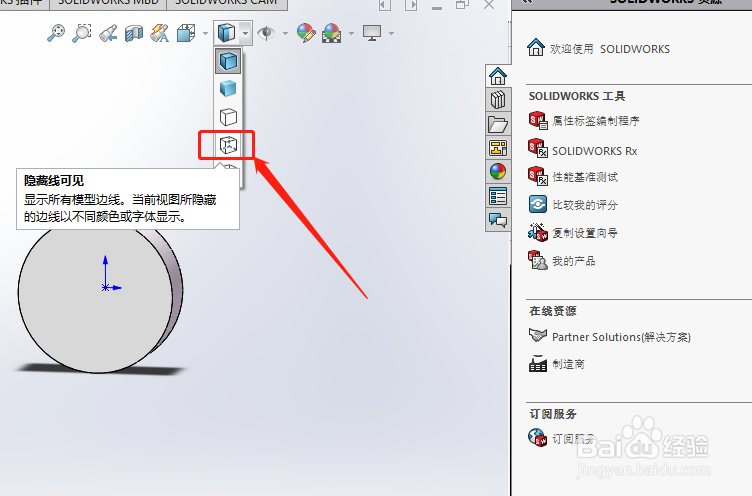Image resolution: width=752 pixels, height=496 pixels.
Task: Open the SOLIDWORKS Forum chat tab
Action: [x=498, y=220]
